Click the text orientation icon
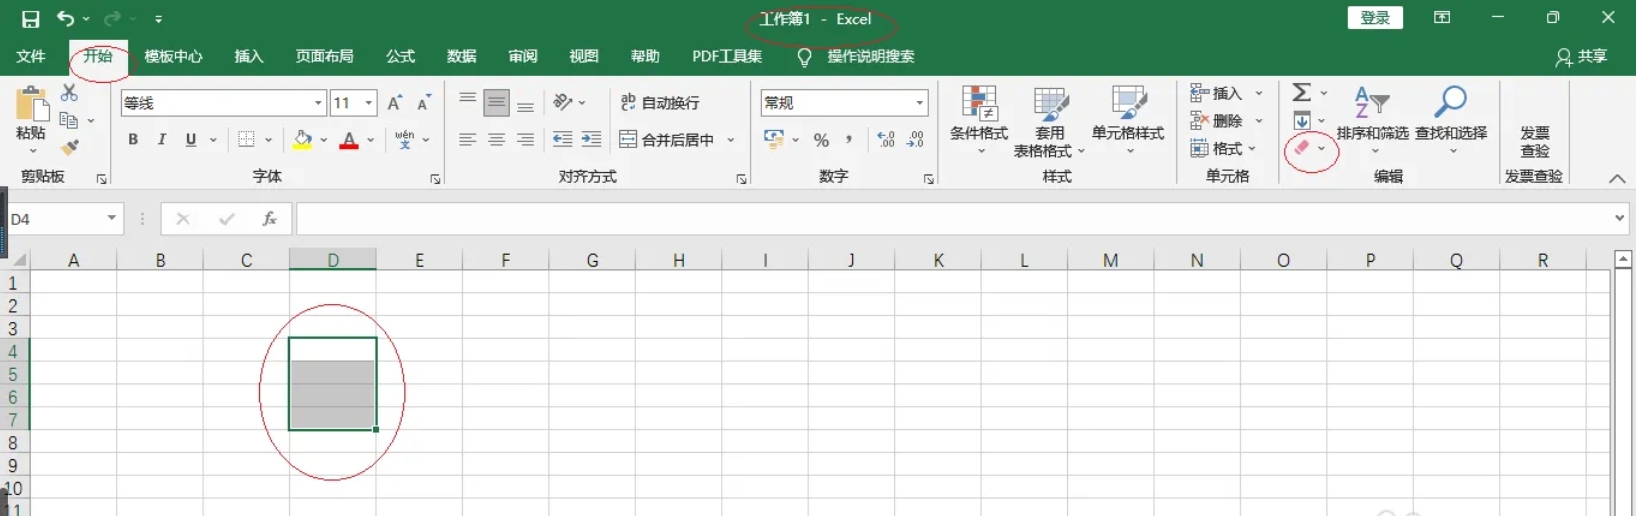The width and height of the screenshot is (1636, 516). click(563, 102)
